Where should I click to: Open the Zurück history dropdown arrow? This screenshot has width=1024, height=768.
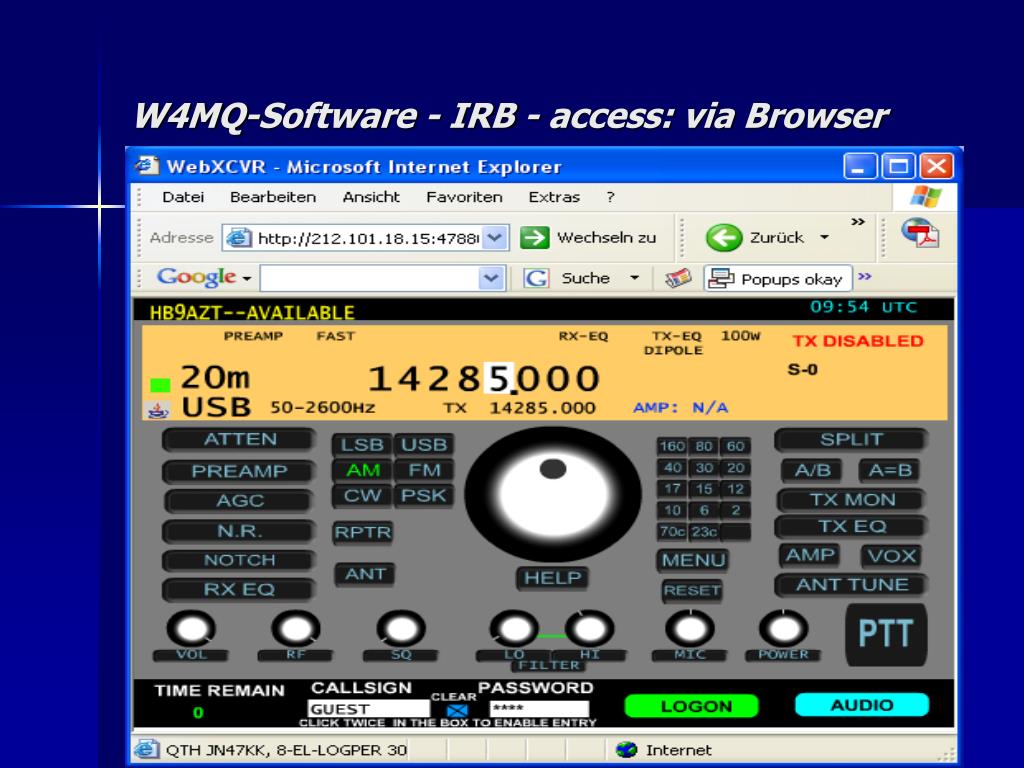click(824, 237)
